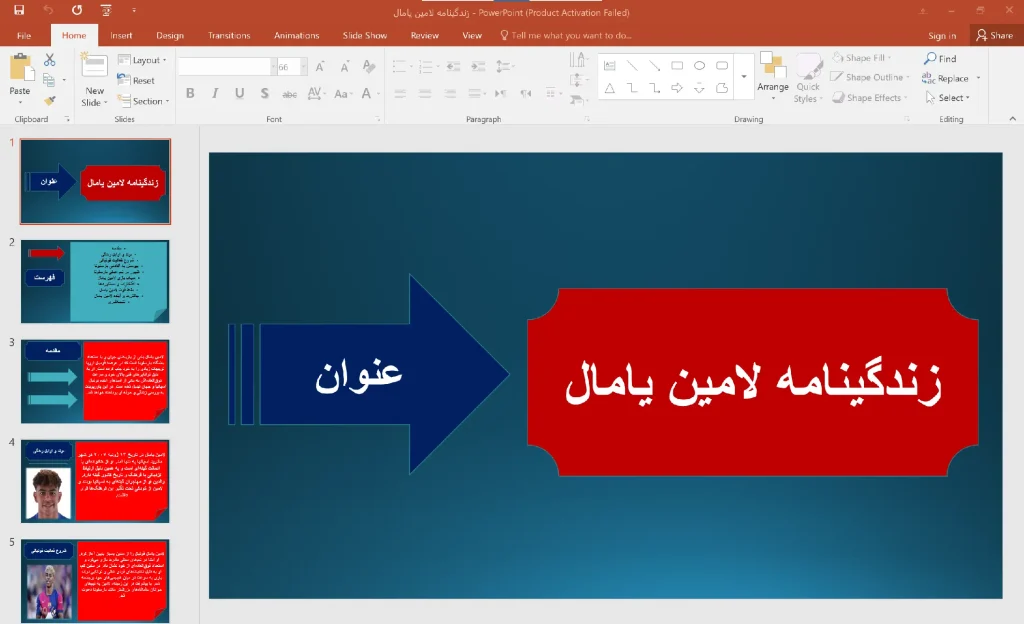The width and height of the screenshot is (1024, 624).
Task: Open the Layout dropdown
Action: 142,60
